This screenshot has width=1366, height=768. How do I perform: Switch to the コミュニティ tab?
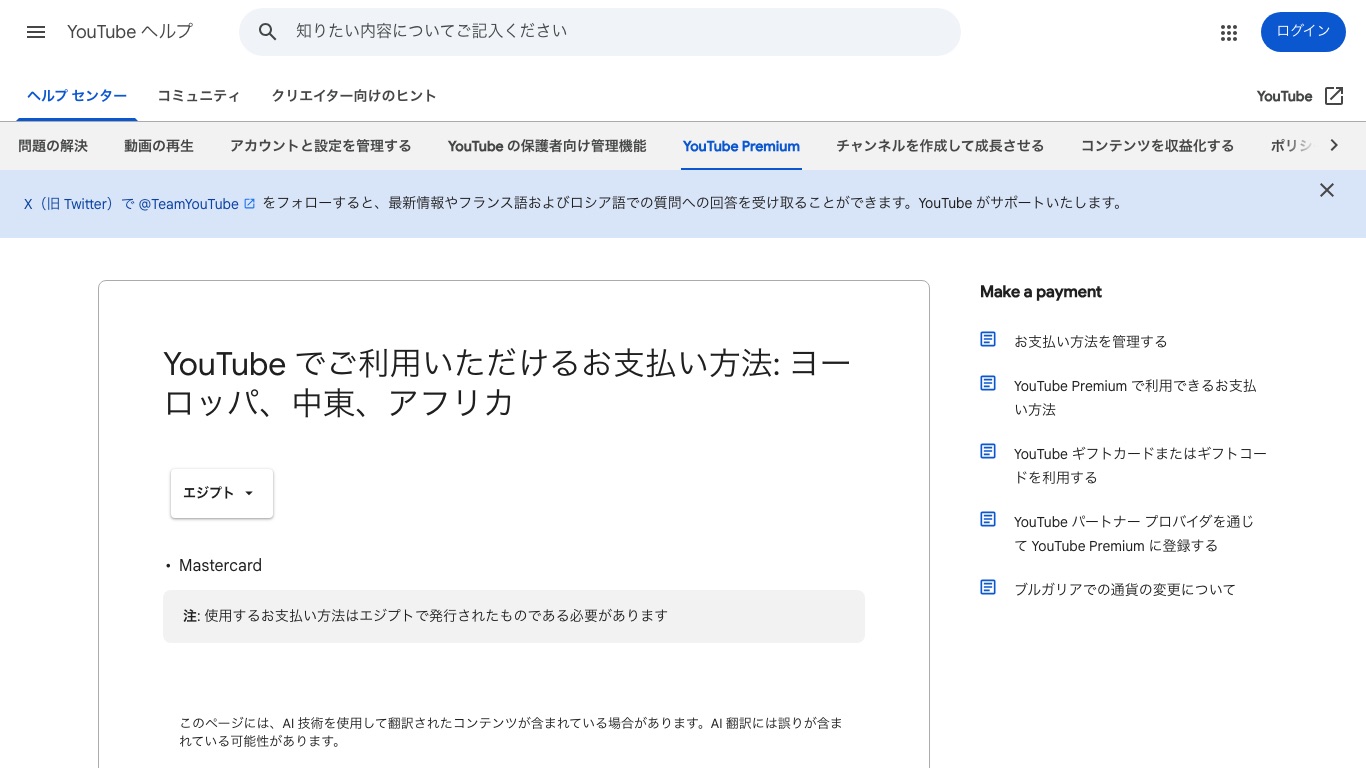tap(198, 96)
